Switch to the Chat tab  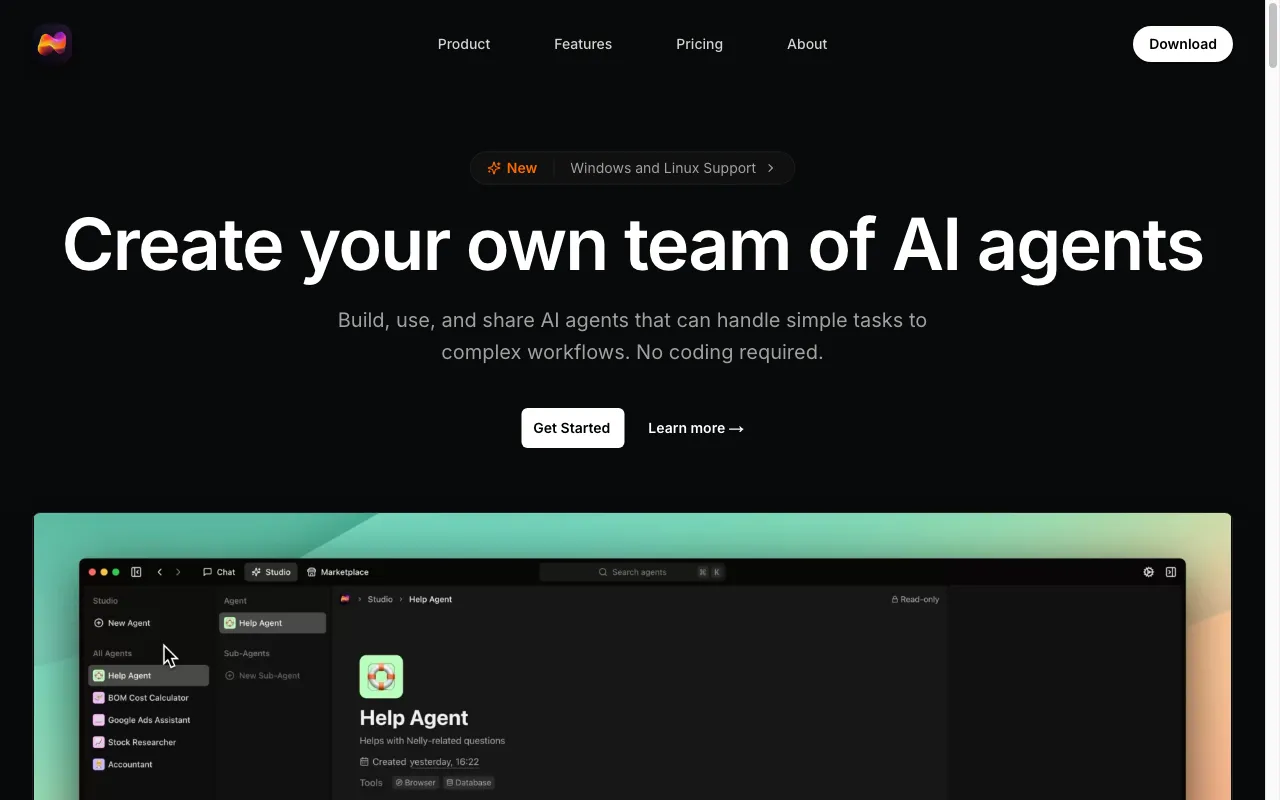219,572
